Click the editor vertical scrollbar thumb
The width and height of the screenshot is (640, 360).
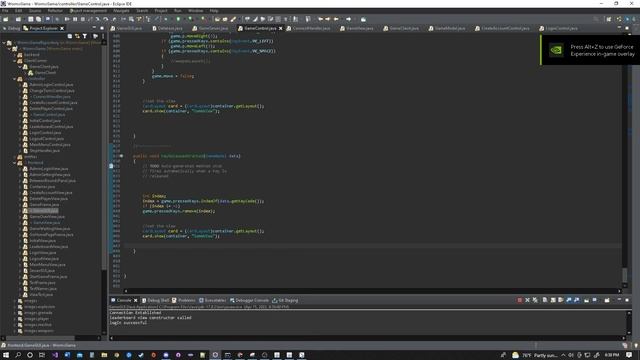tap(624, 275)
